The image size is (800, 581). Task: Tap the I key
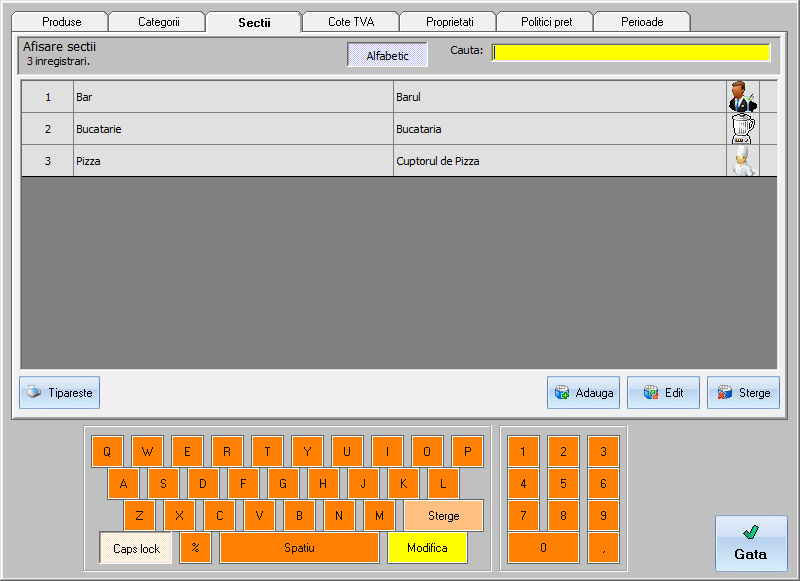(x=387, y=451)
